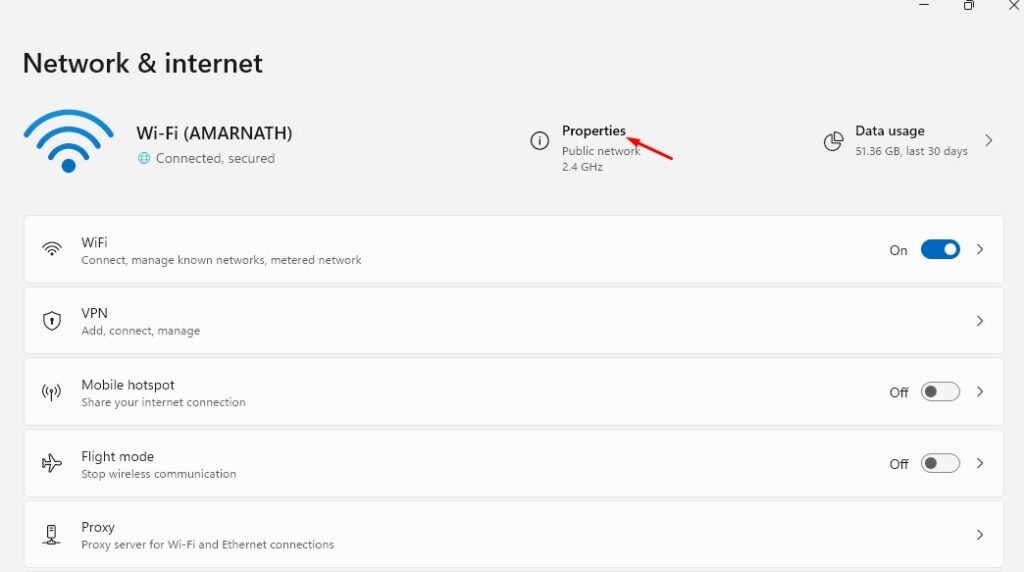Viewport: 1024px width, 572px height.
Task: Click the Properties info circle icon
Action: pyautogui.click(x=539, y=140)
